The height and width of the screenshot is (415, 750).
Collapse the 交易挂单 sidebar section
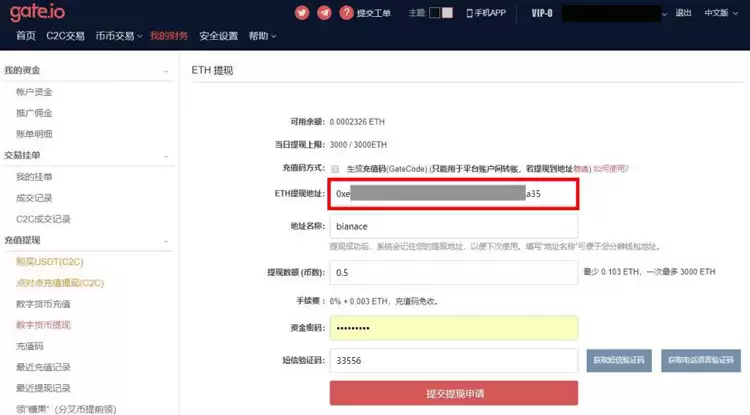click(166, 156)
